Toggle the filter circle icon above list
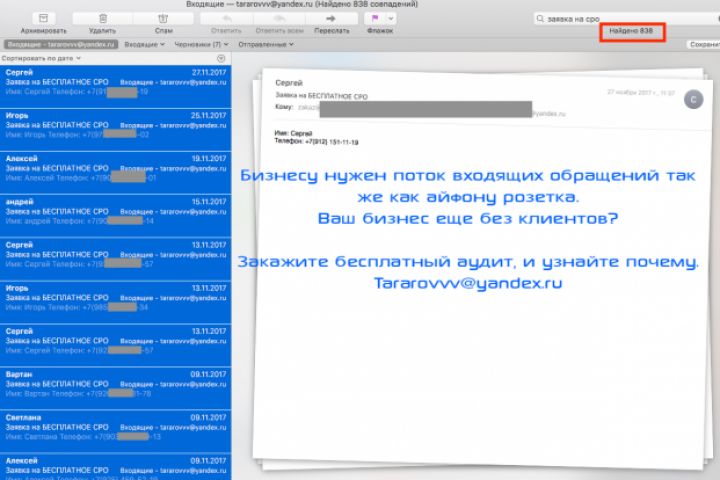Screen dimensions: 720x480 coord(221,58)
